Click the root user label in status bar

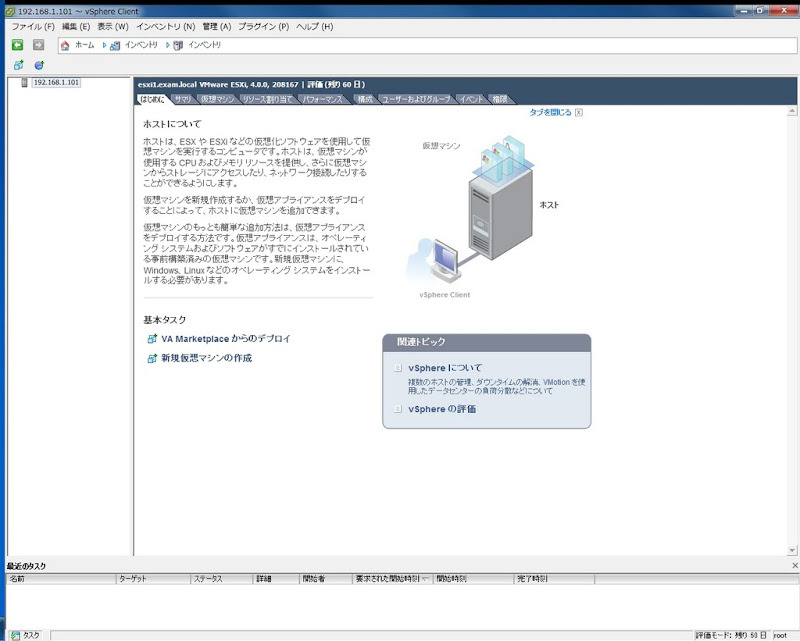click(x=780, y=635)
